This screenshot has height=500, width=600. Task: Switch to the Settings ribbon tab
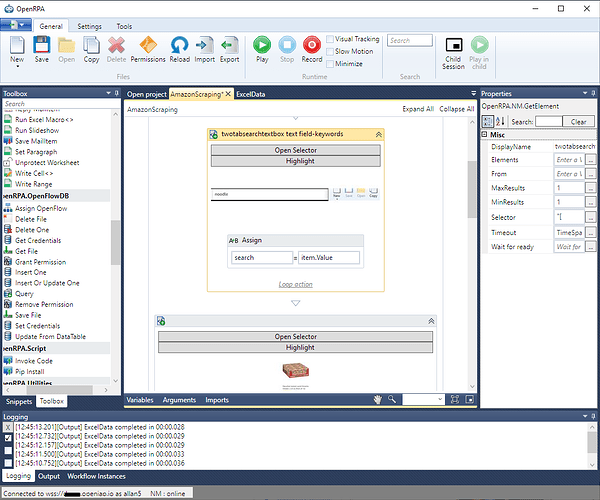click(90, 26)
